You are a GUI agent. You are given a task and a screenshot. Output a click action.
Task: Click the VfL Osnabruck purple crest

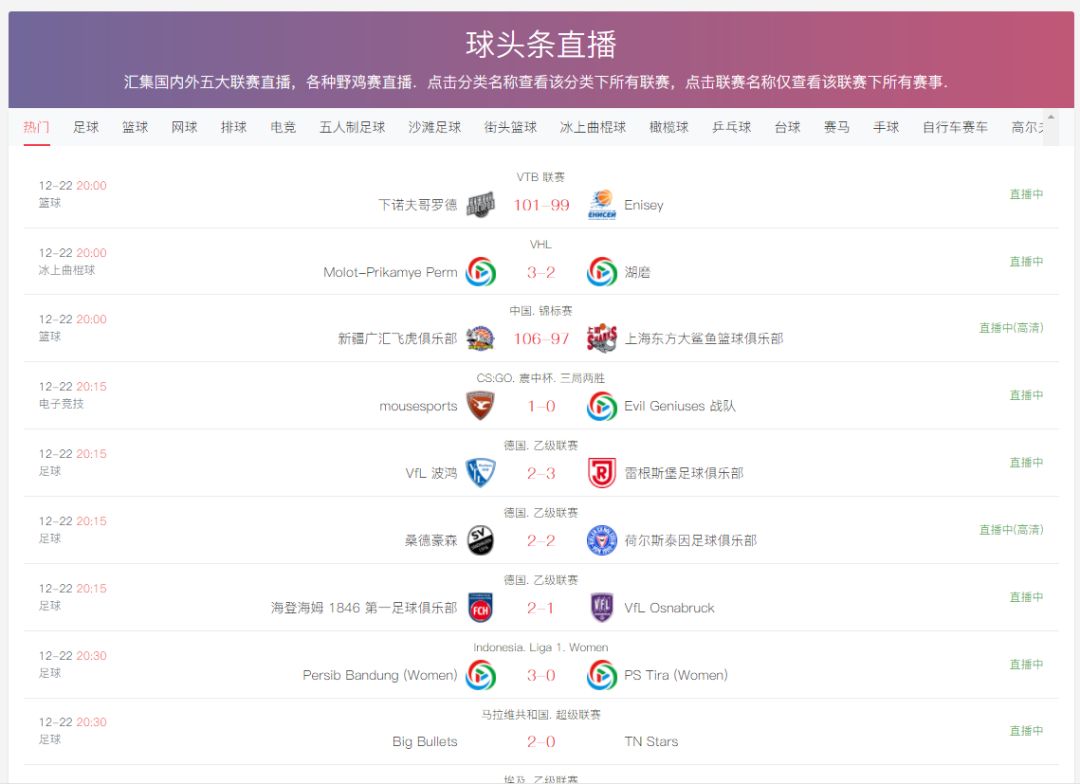tap(601, 607)
